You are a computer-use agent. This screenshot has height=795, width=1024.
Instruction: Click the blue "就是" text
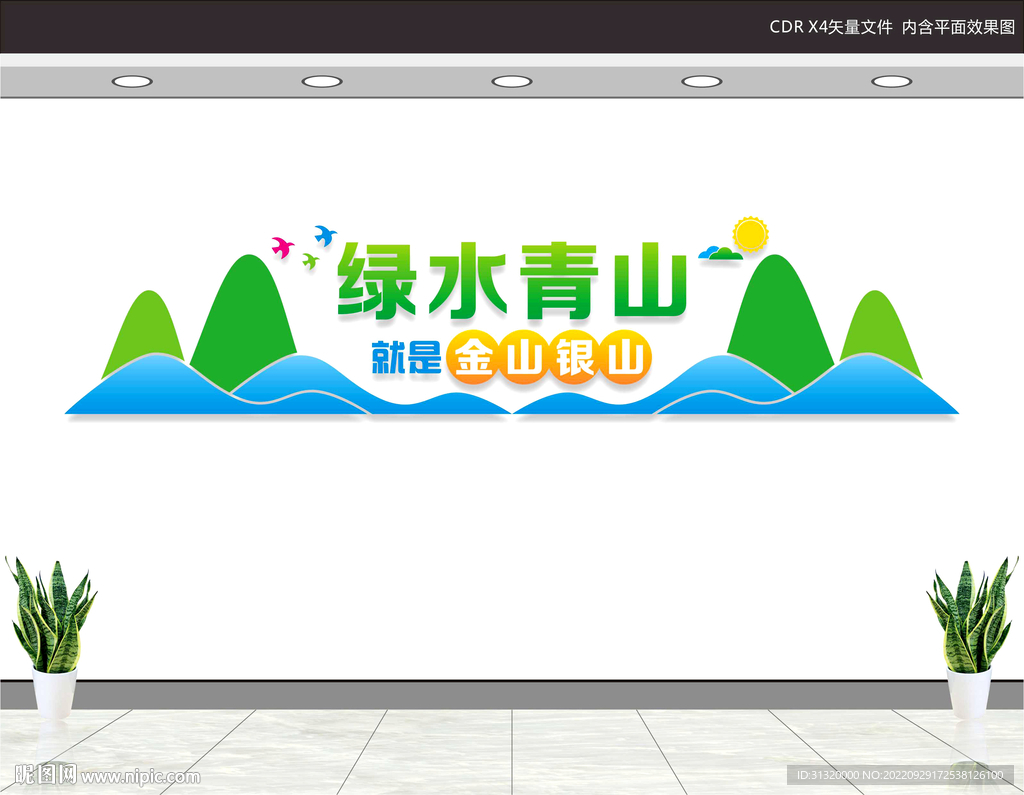coord(406,357)
